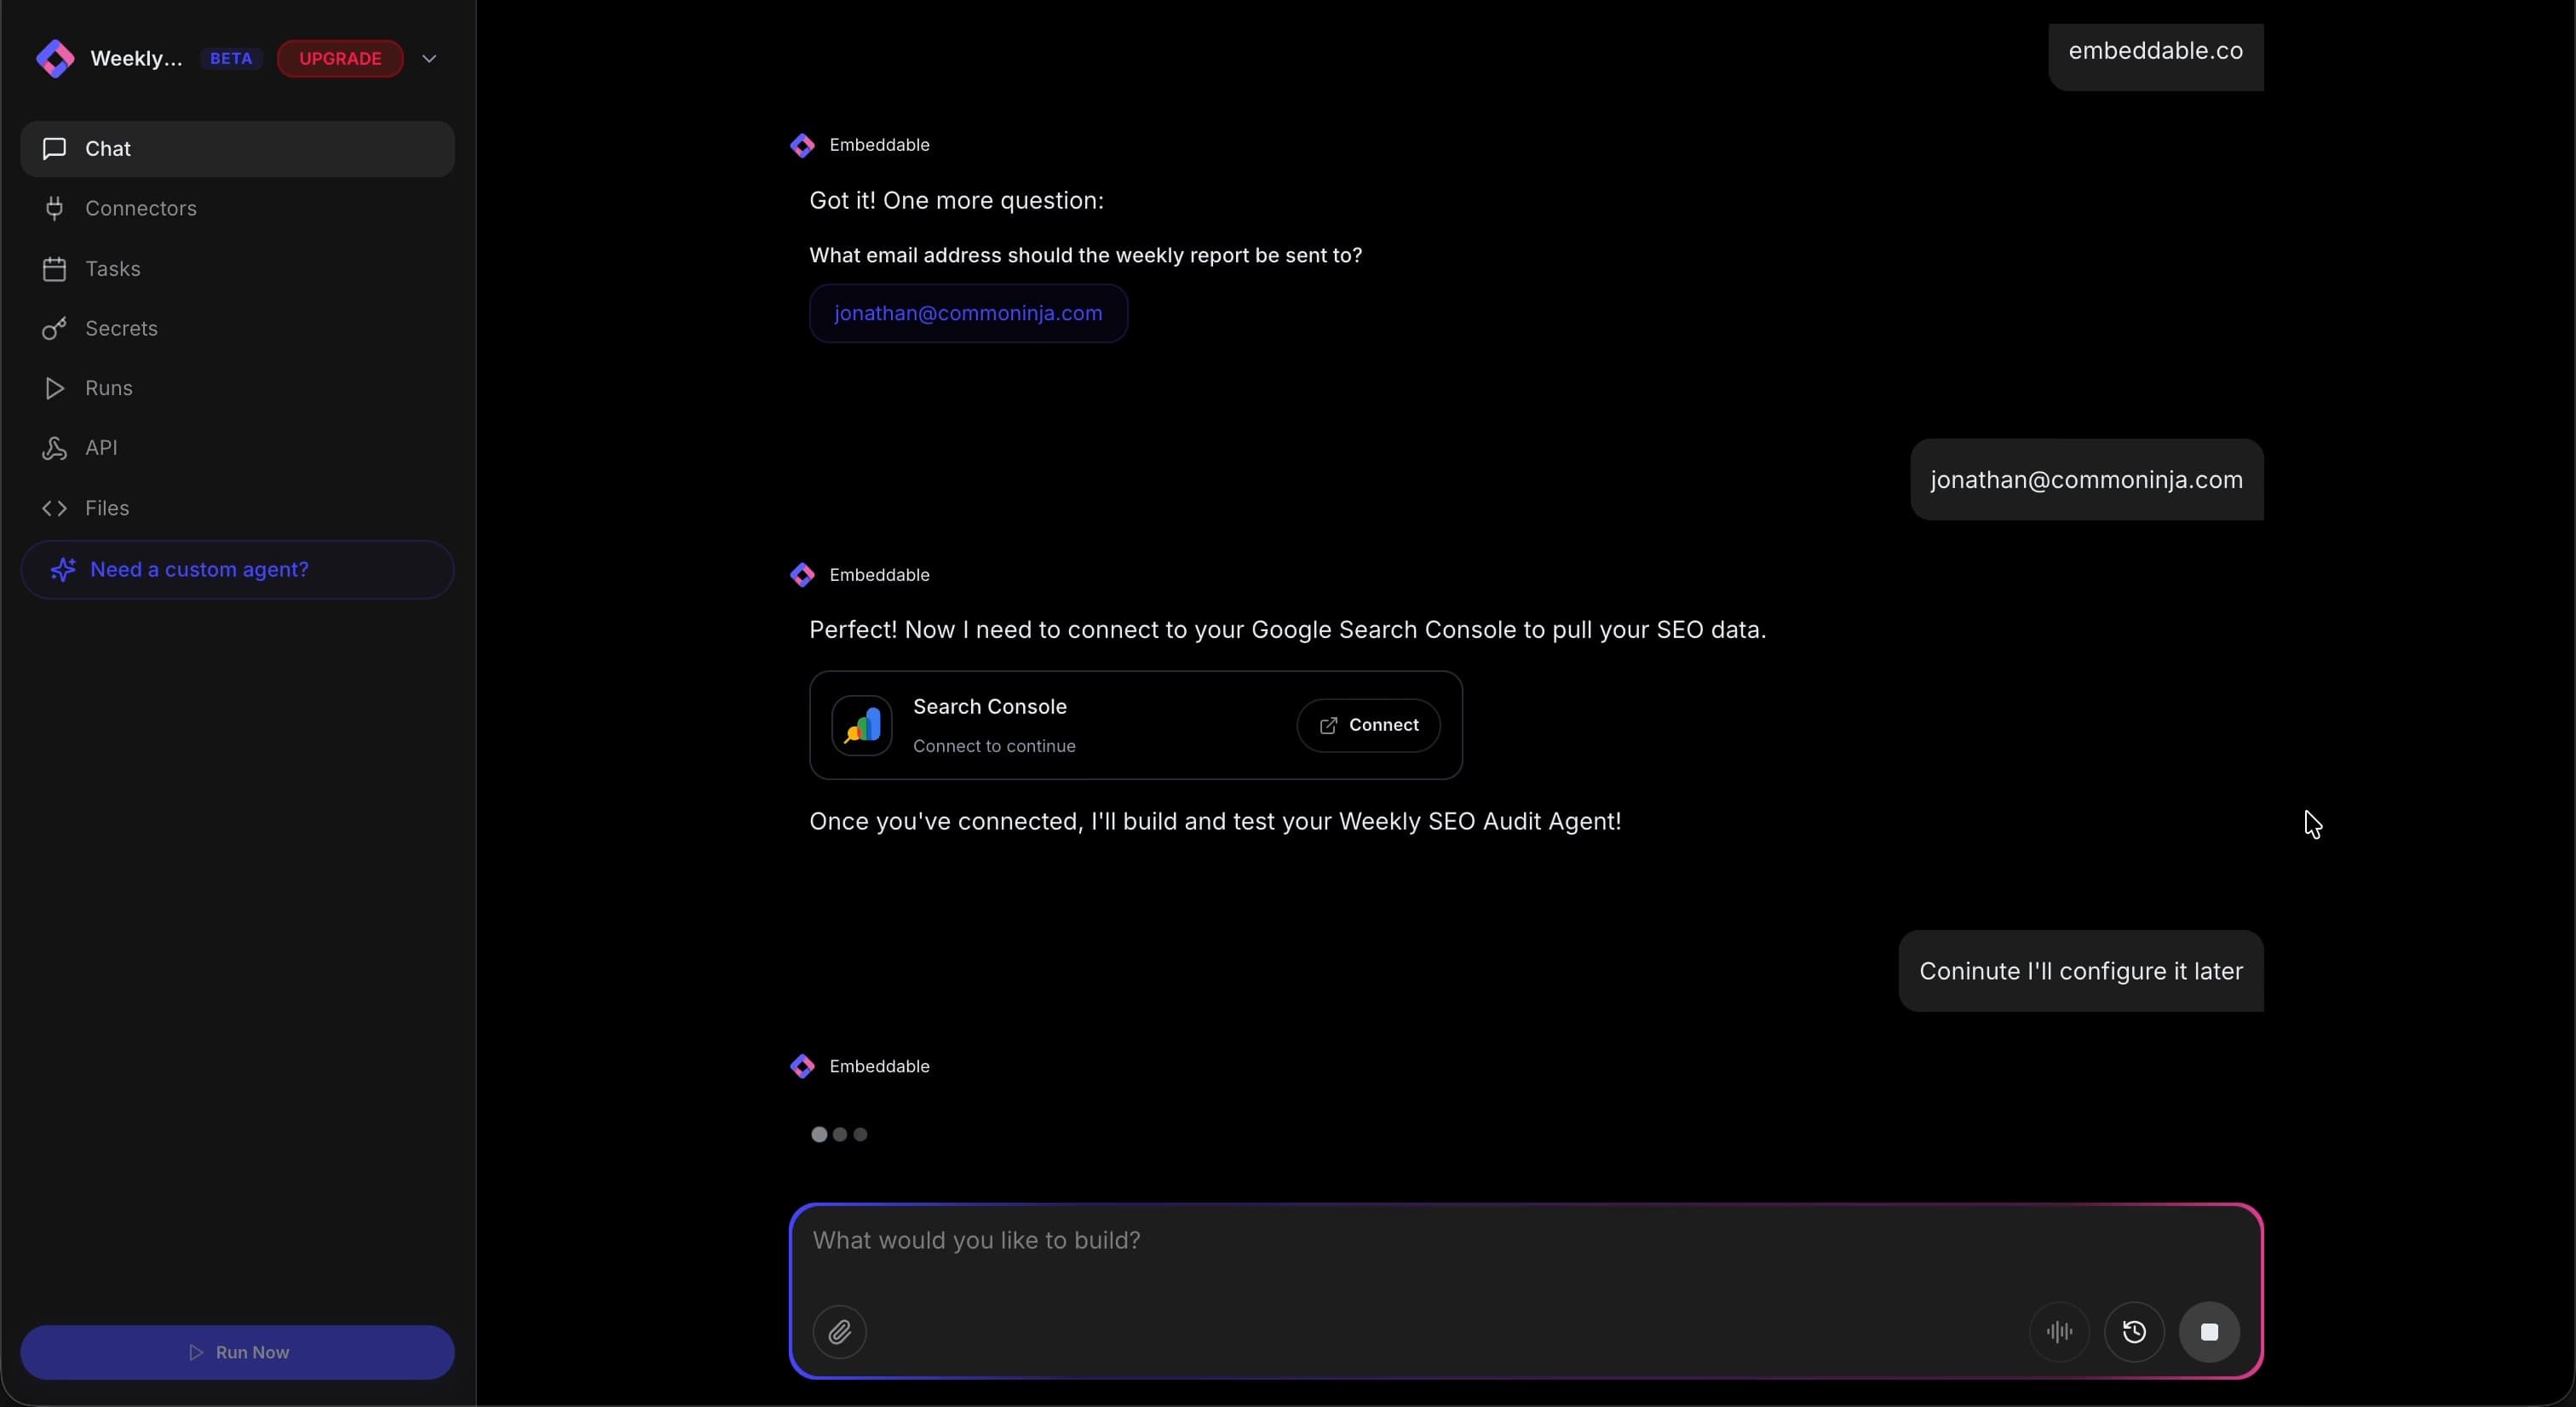Open the API section

click(100, 448)
